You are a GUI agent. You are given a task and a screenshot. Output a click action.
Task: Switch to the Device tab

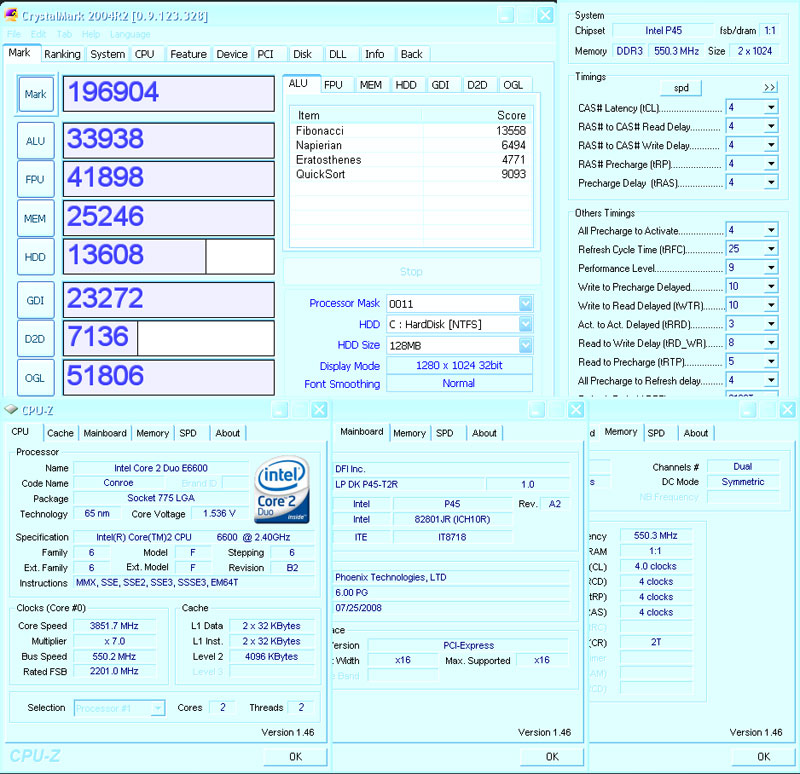tap(232, 54)
